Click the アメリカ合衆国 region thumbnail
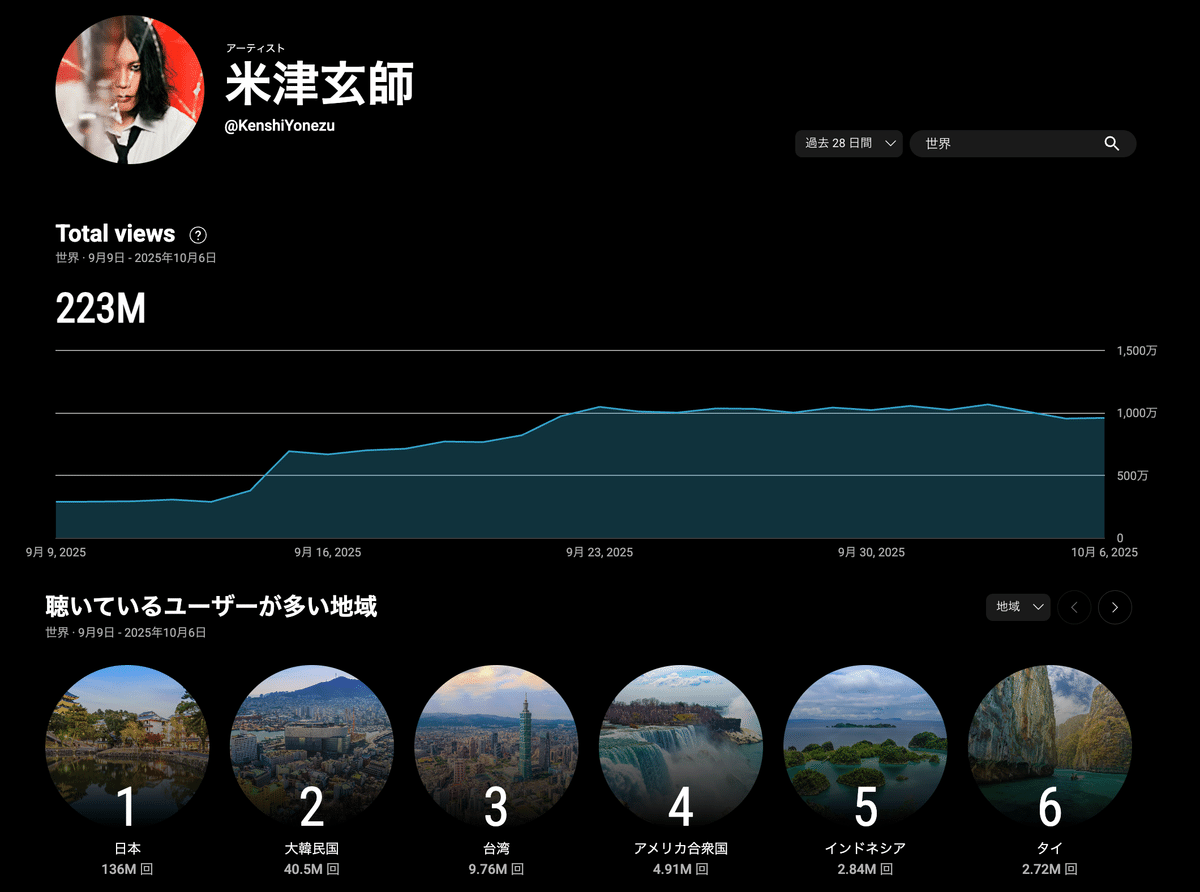The image size is (1200, 892). click(x=681, y=746)
